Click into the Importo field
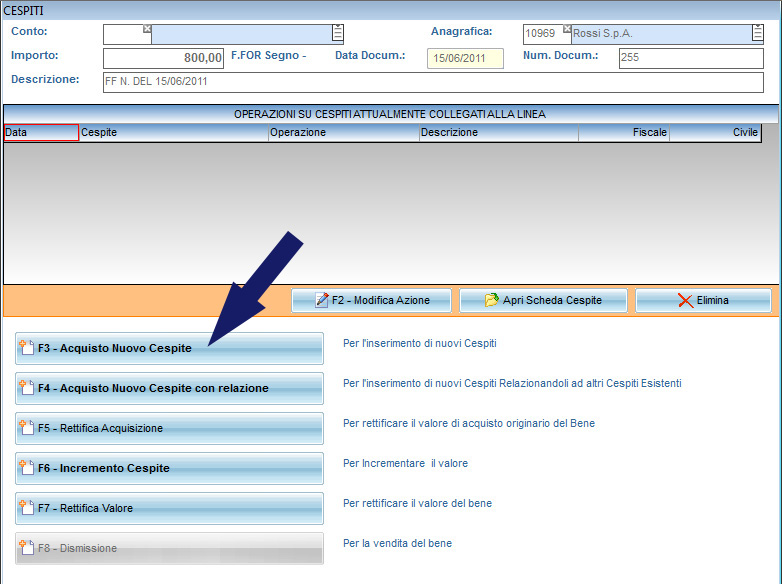 coord(164,58)
